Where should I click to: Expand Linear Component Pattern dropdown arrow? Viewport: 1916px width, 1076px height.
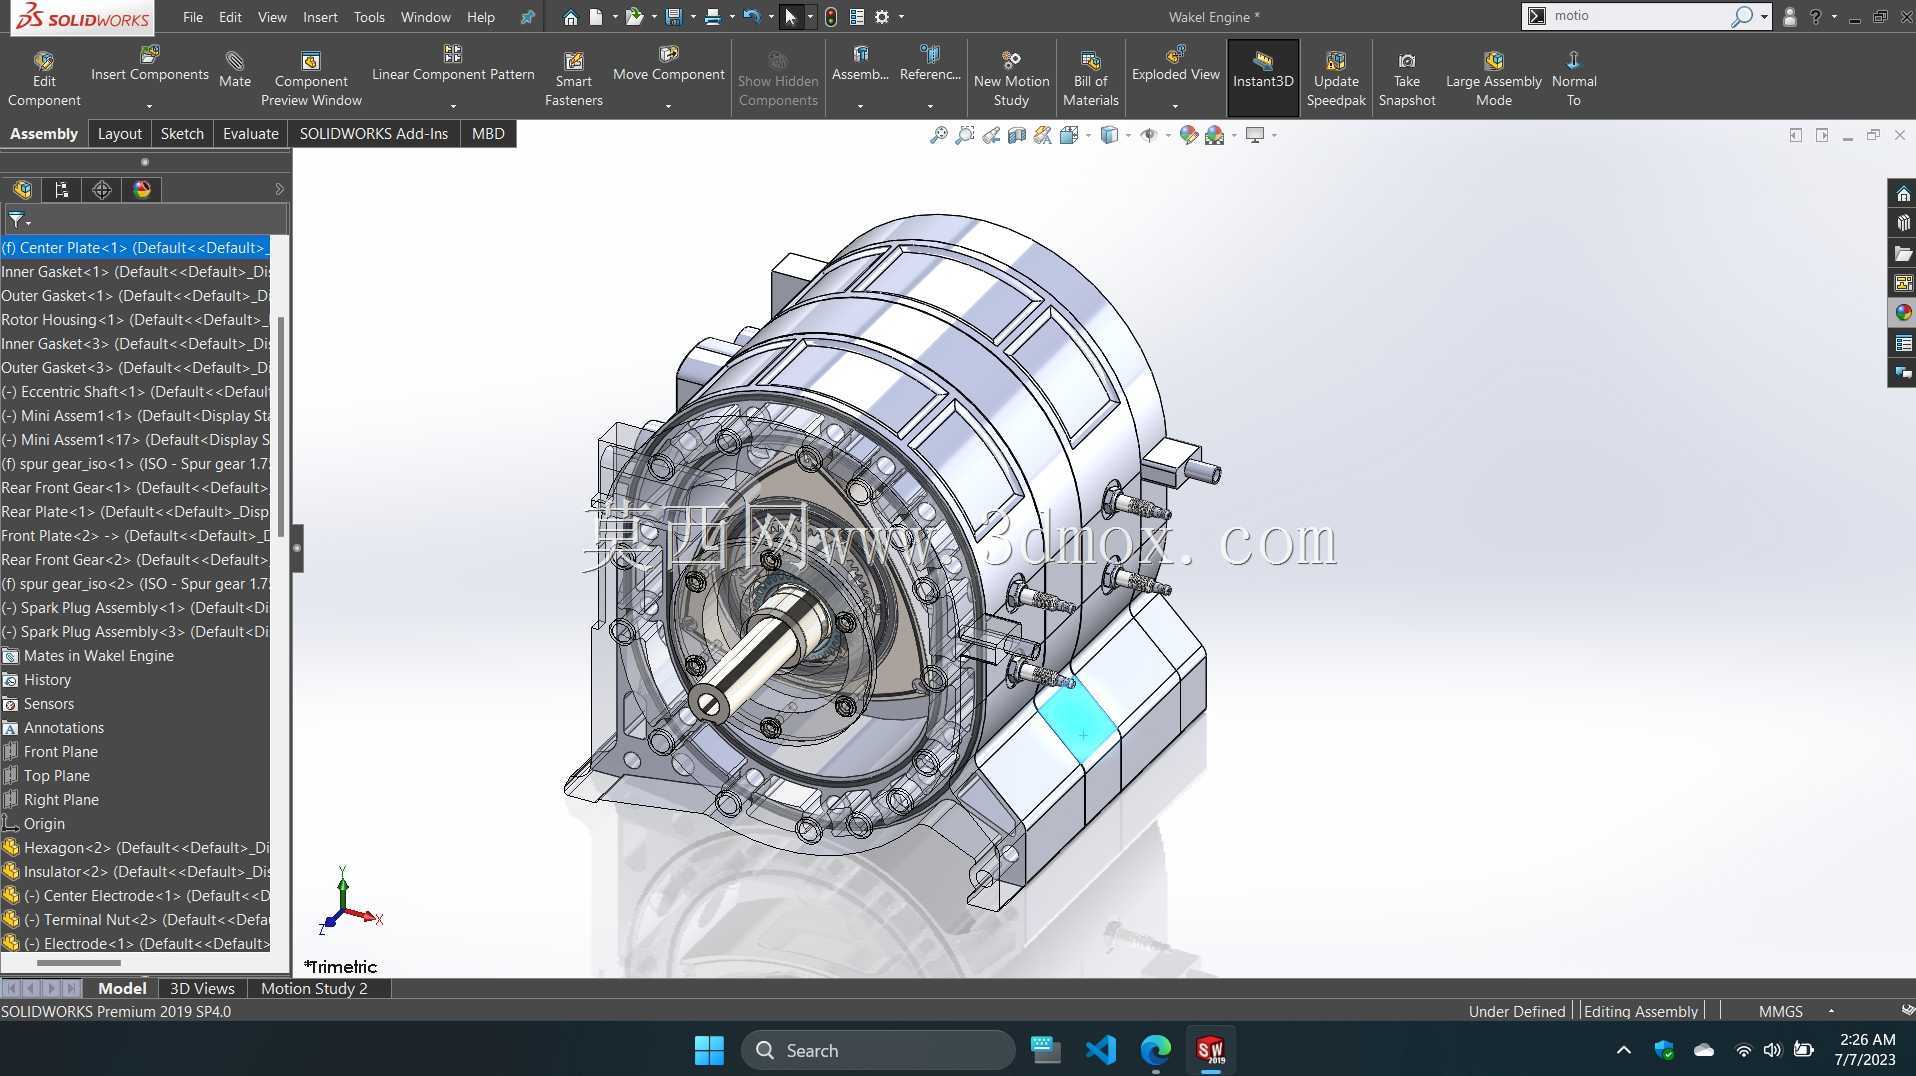pyautogui.click(x=453, y=105)
